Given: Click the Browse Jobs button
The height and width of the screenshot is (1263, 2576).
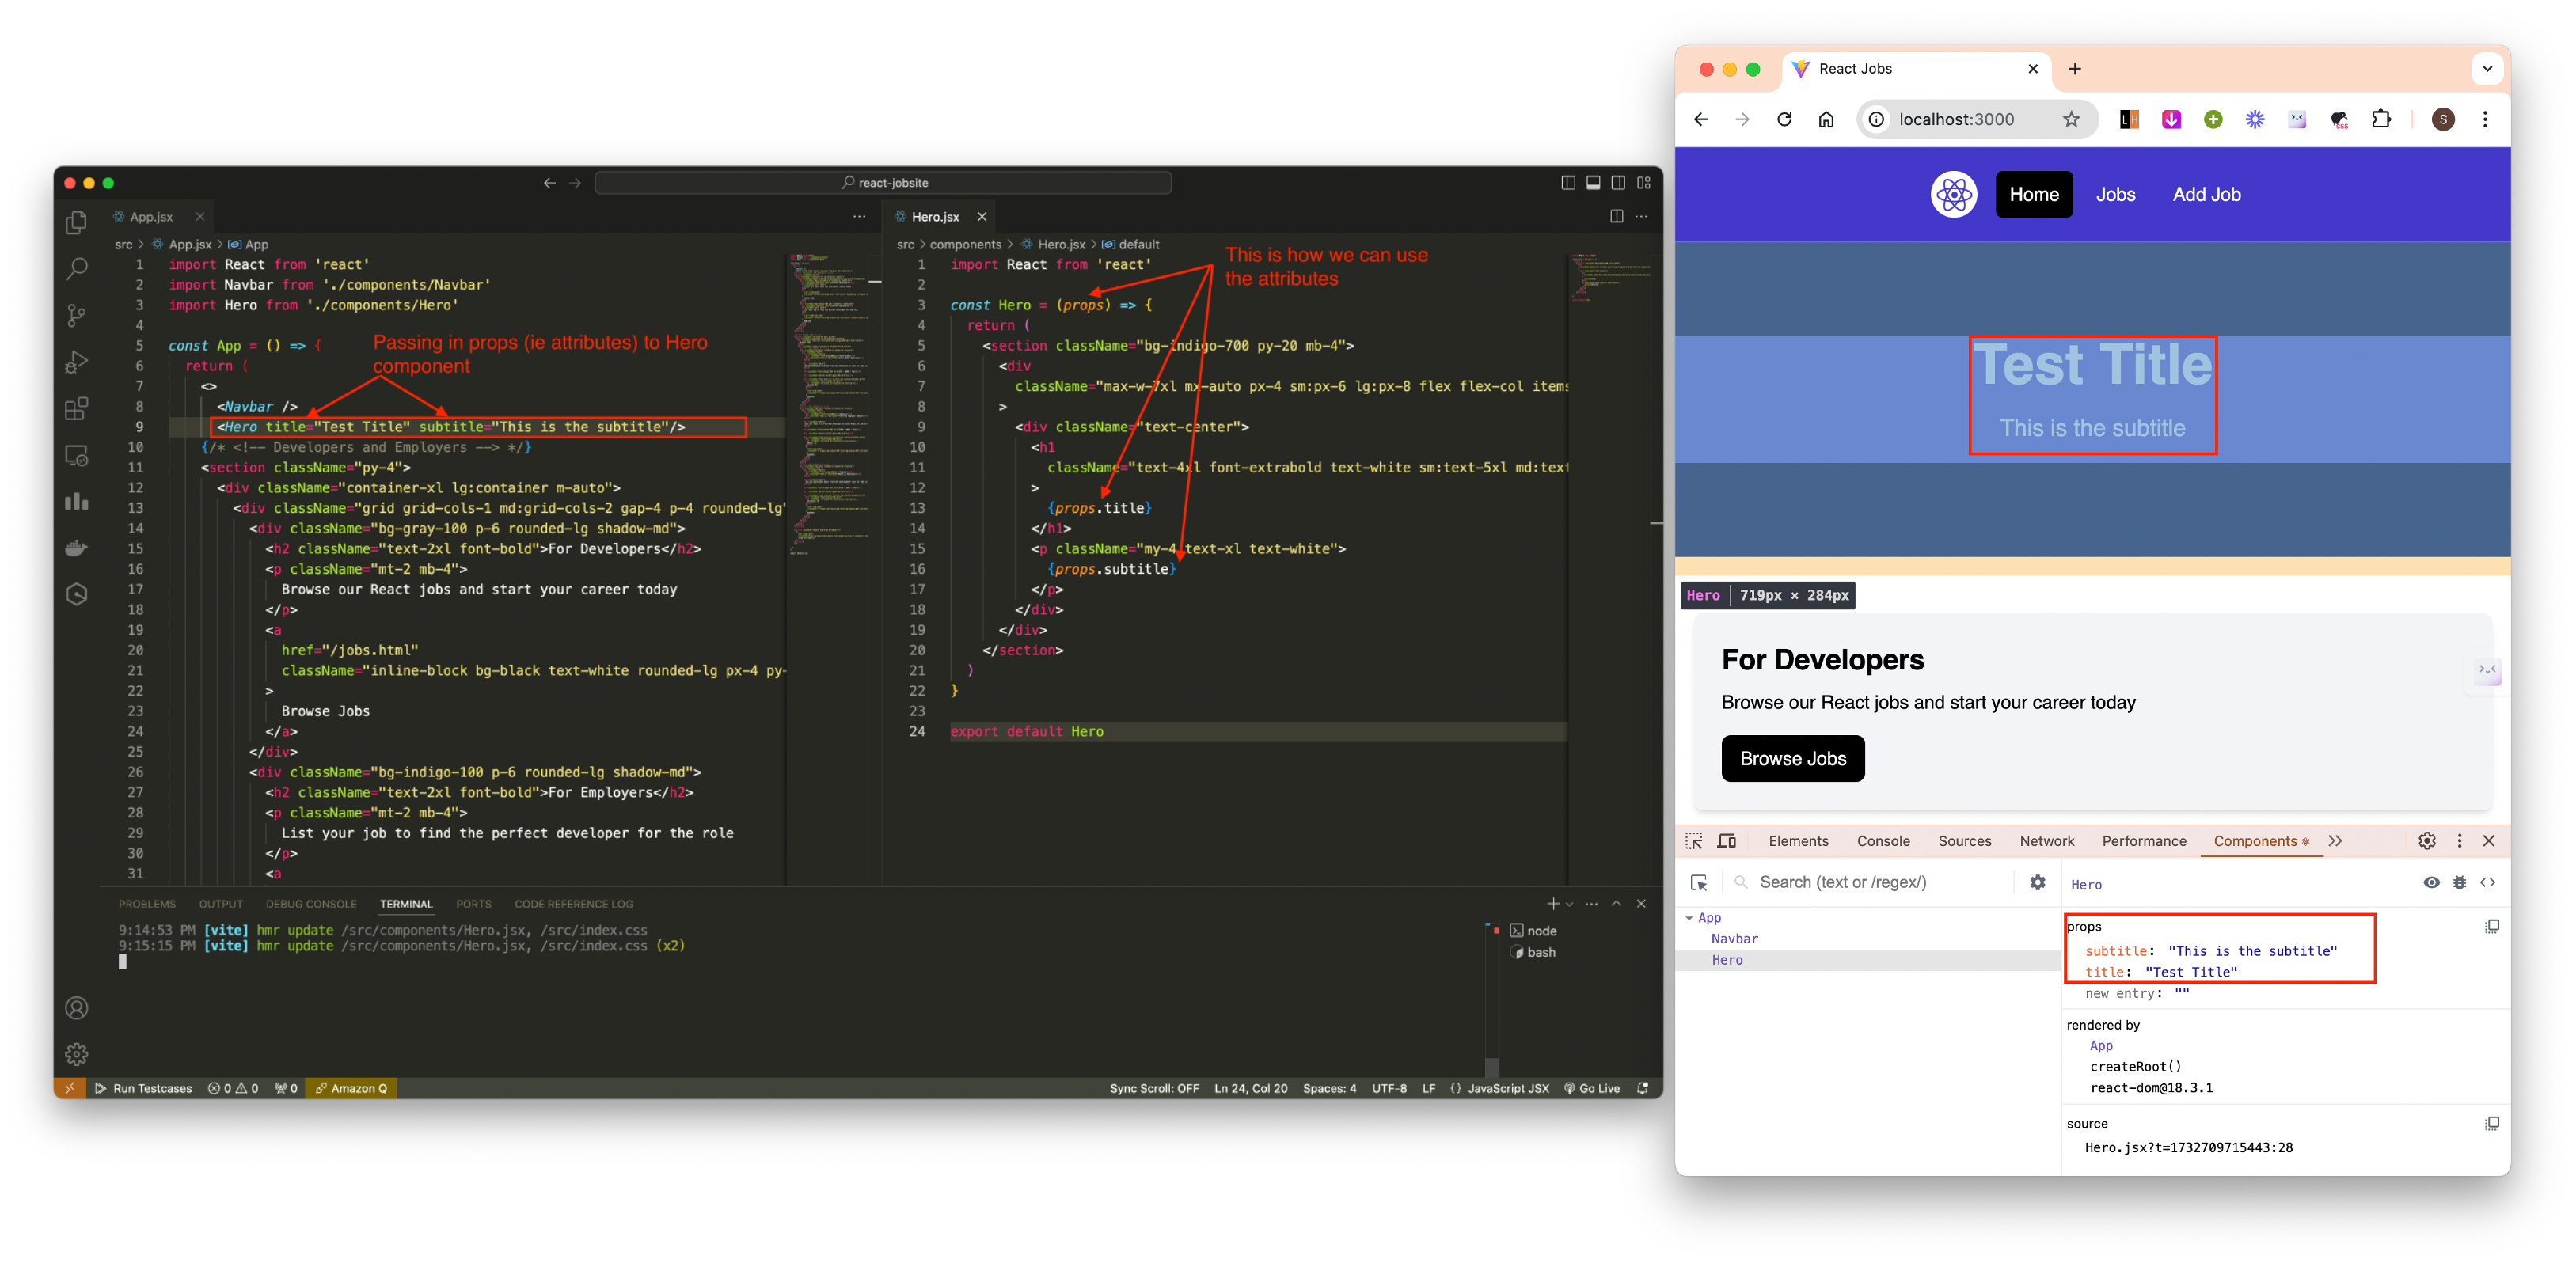Looking at the screenshot, I should click(x=1792, y=759).
